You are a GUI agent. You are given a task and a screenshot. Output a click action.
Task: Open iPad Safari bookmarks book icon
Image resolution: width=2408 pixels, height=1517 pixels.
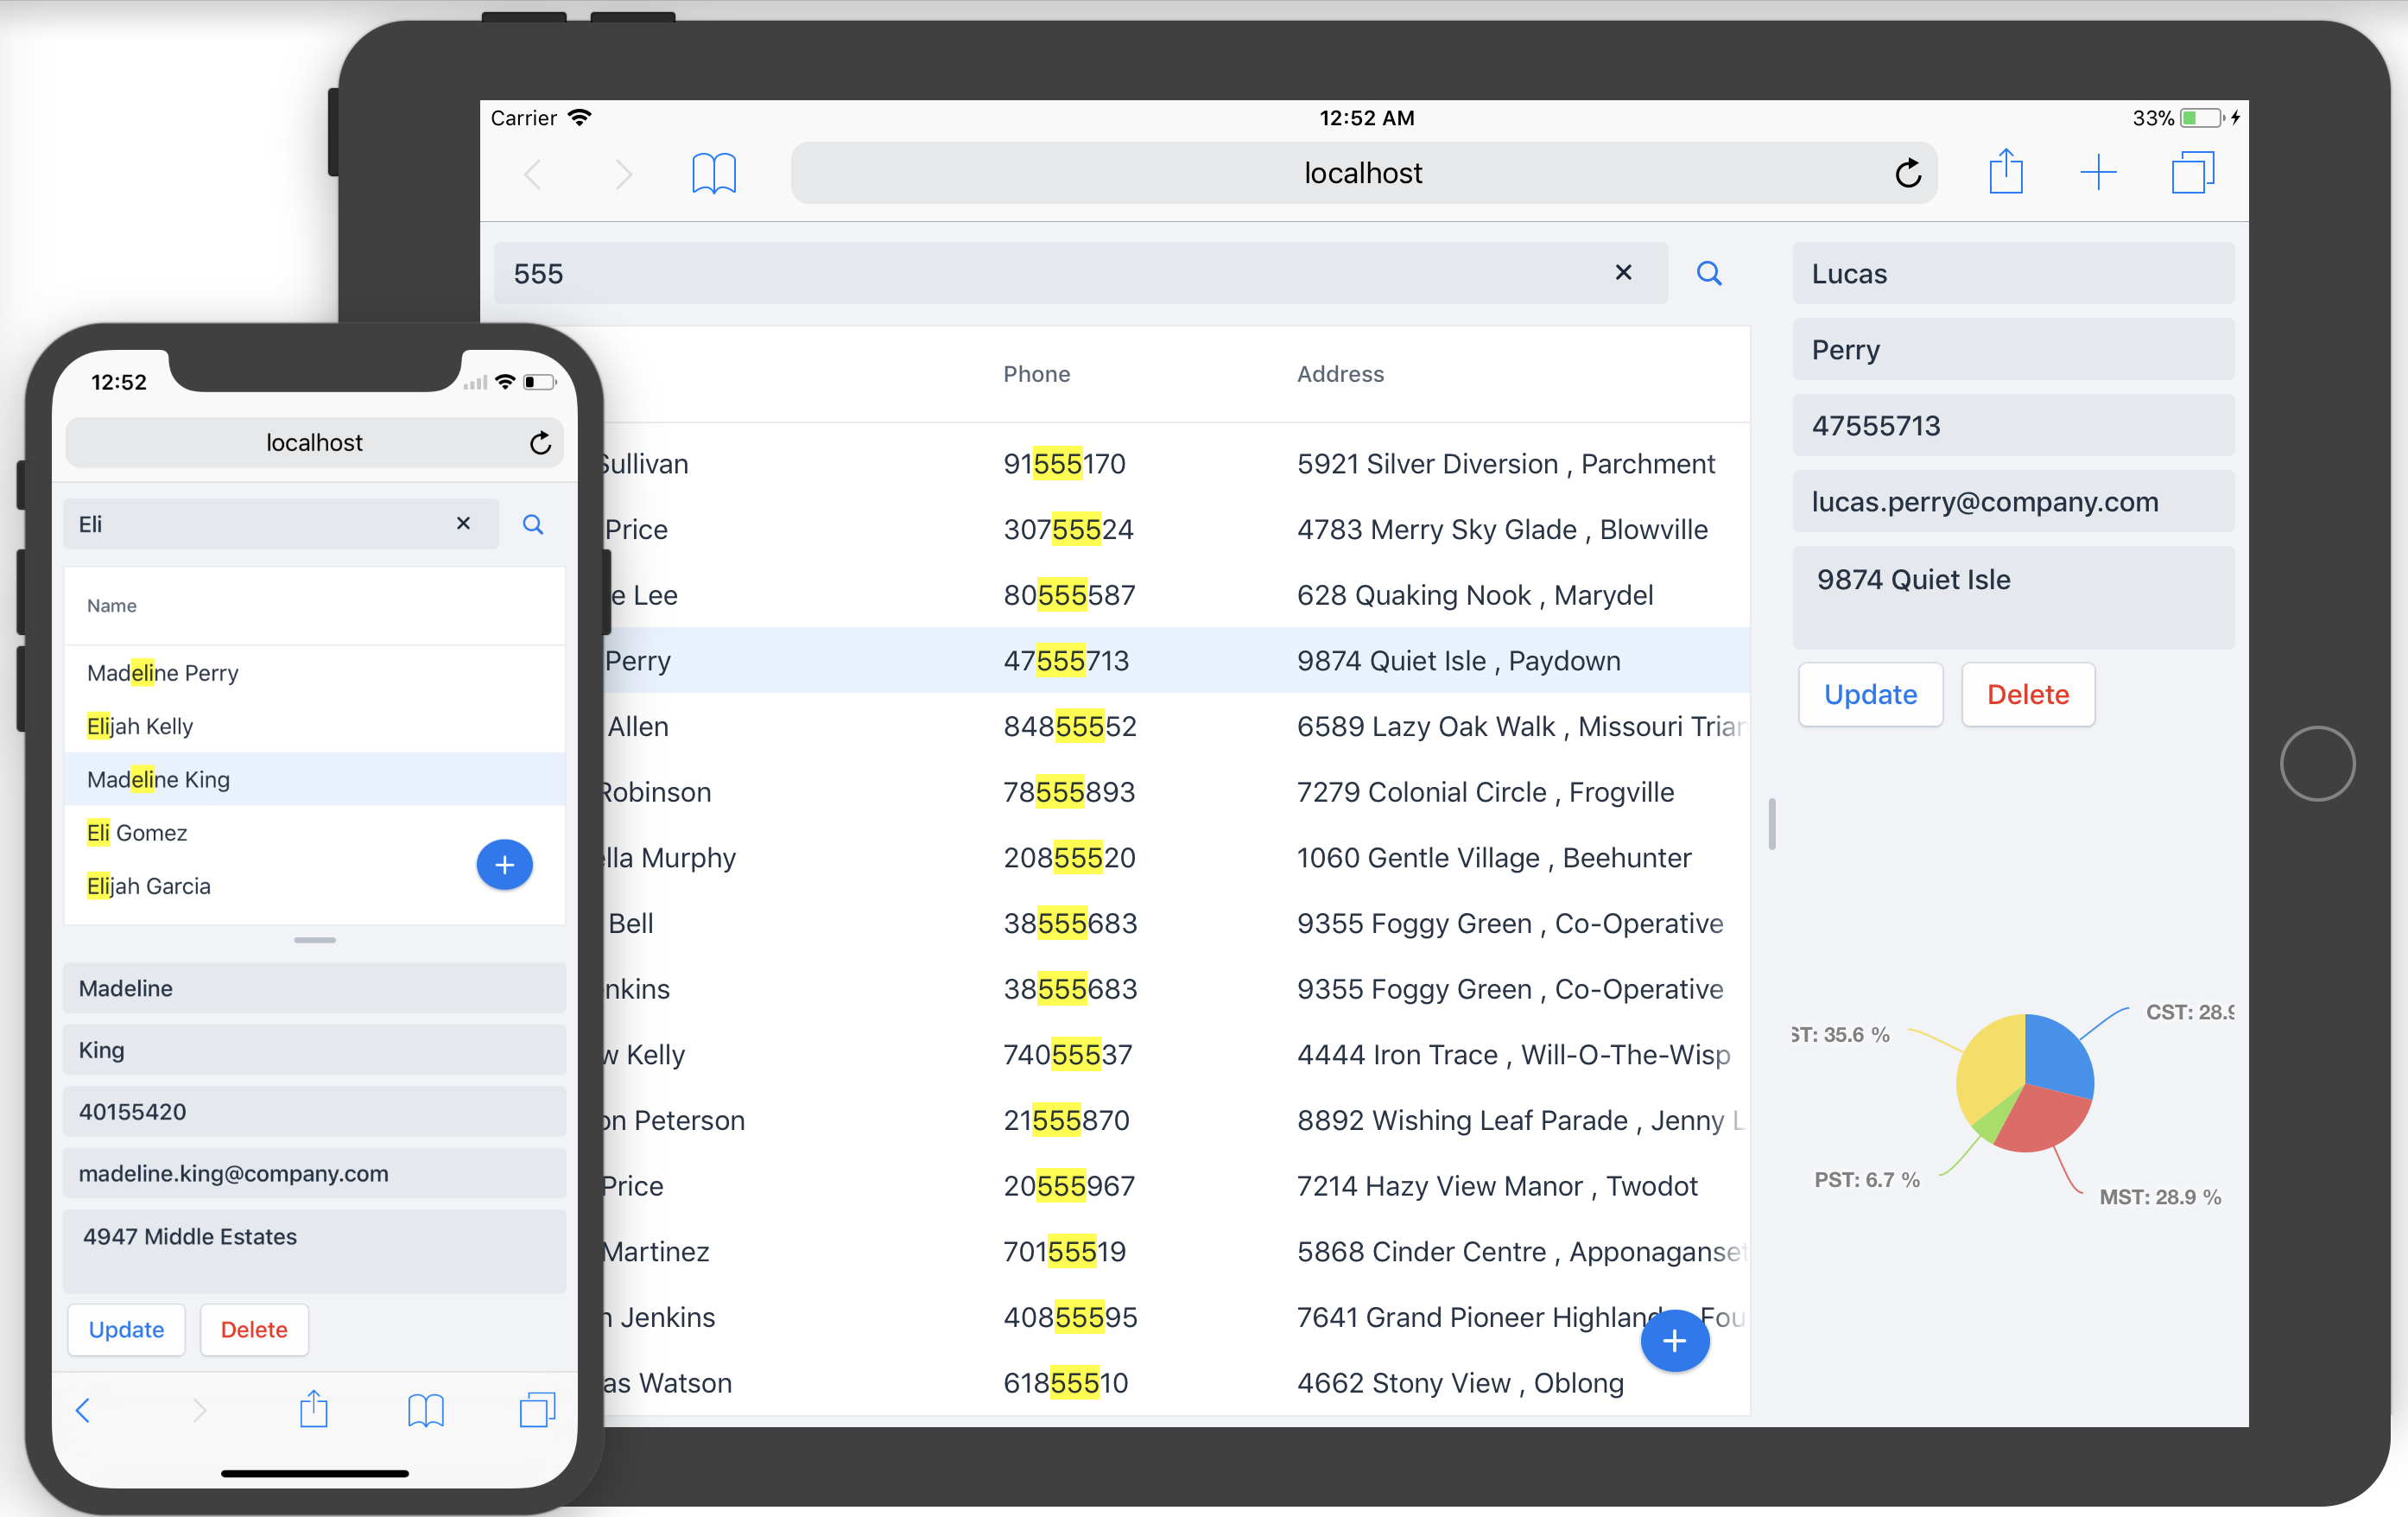(713, 174)
